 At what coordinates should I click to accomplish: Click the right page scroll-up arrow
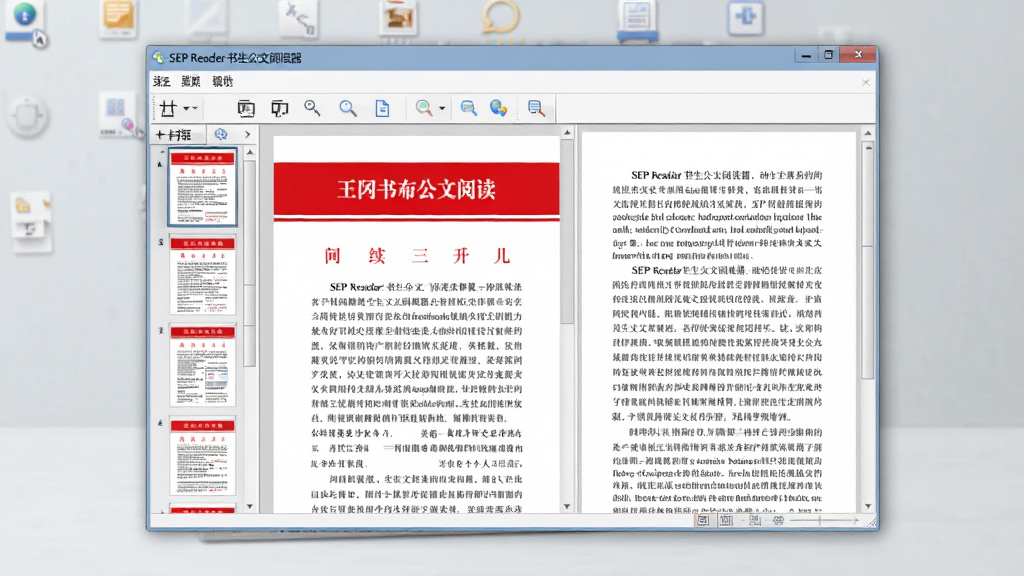[868, 134]
